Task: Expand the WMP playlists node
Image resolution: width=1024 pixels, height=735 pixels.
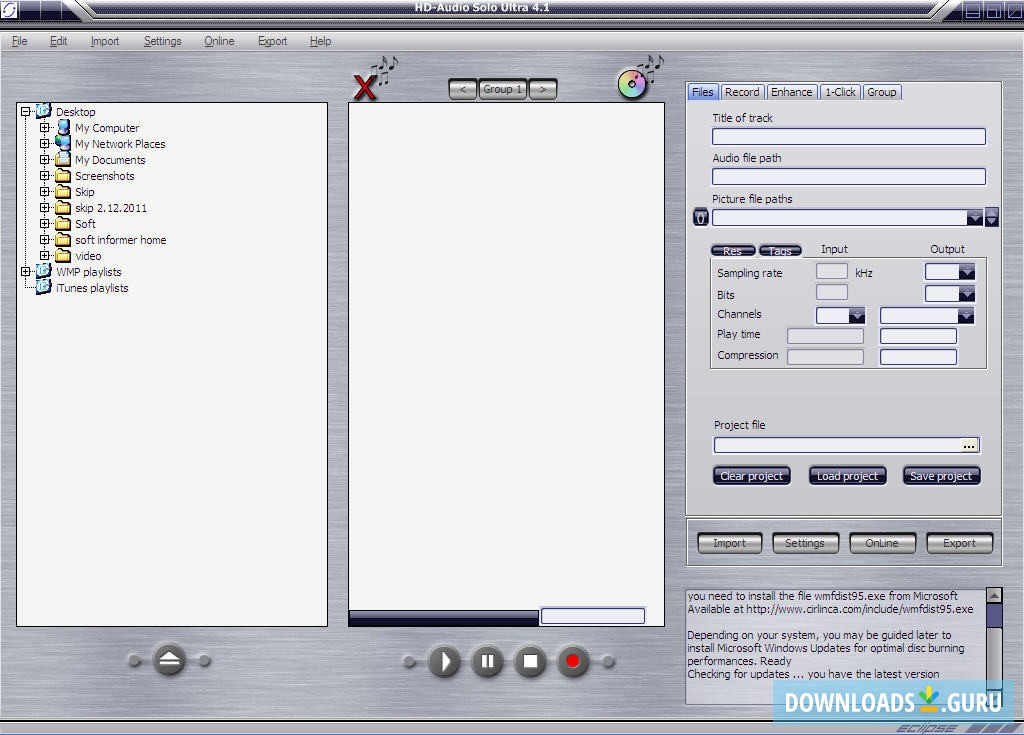Action: (25, 272)
